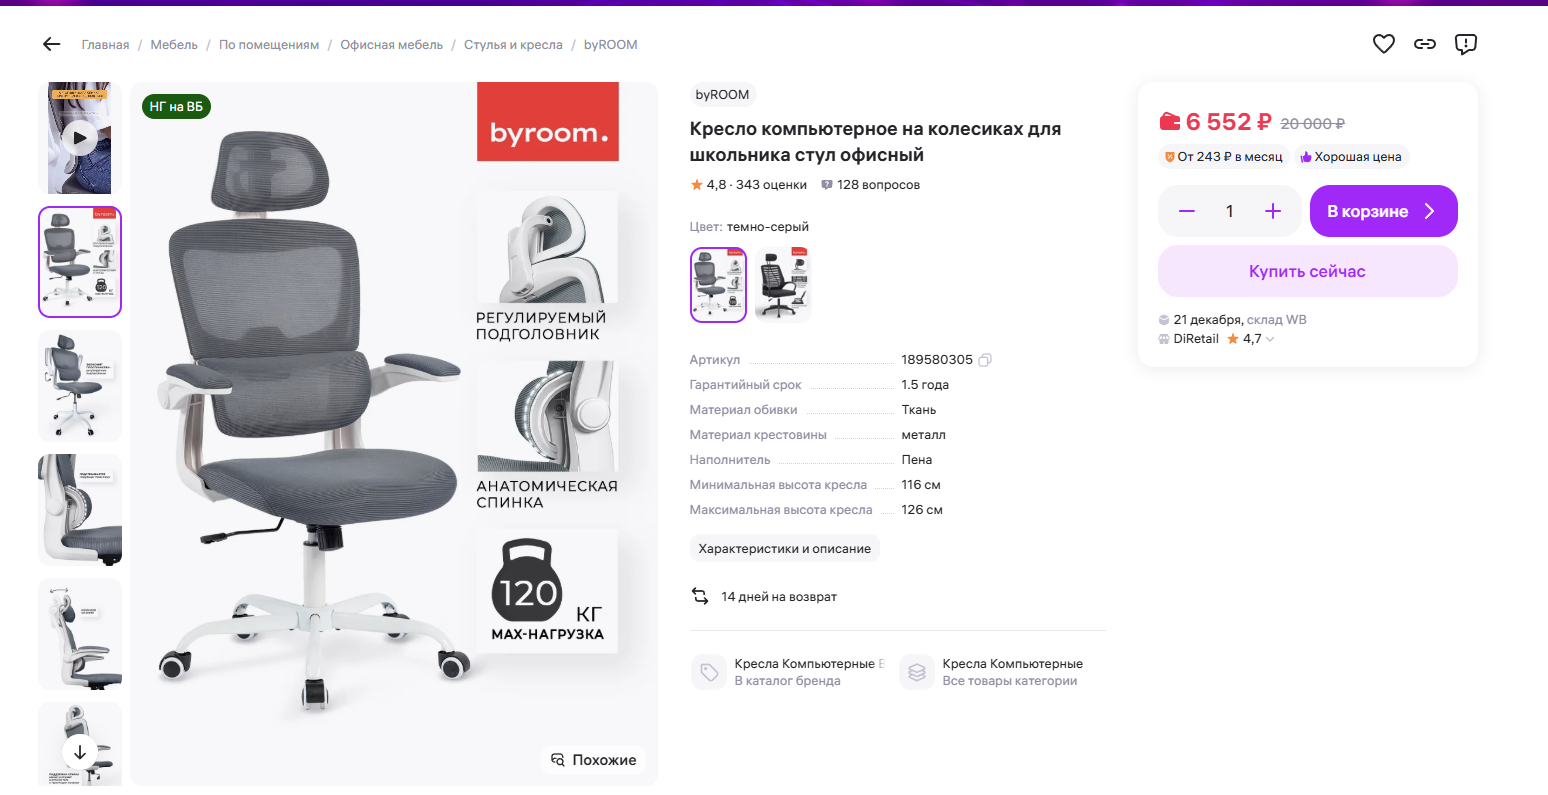The height and width of the screenshot is (795, 1548).
Task: Select the dark-gray color variant
Action: 718,285
